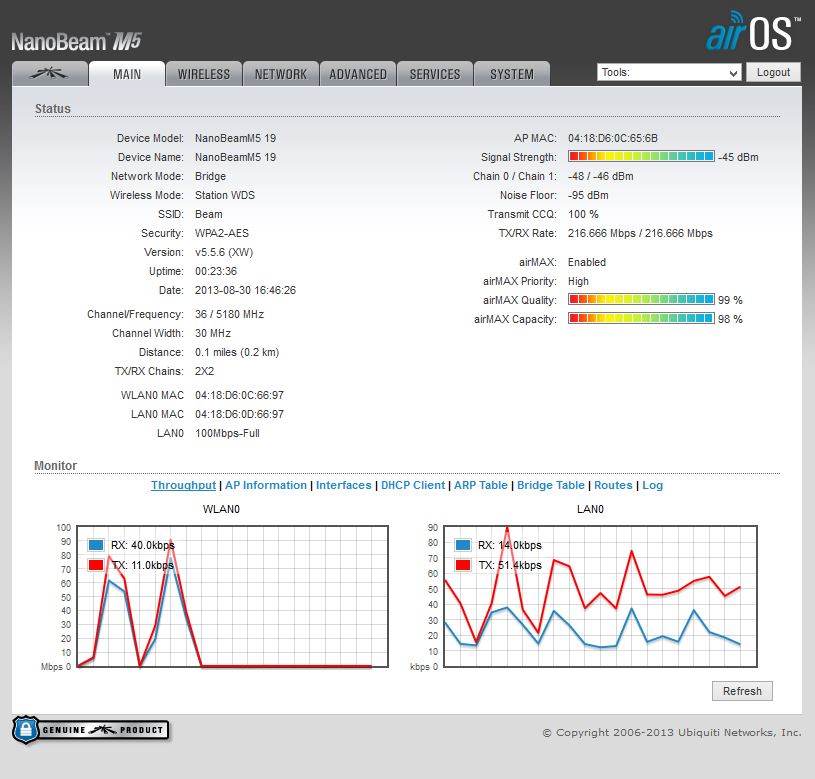
Task: Click the Signal Strength bar
Action: 641,156
